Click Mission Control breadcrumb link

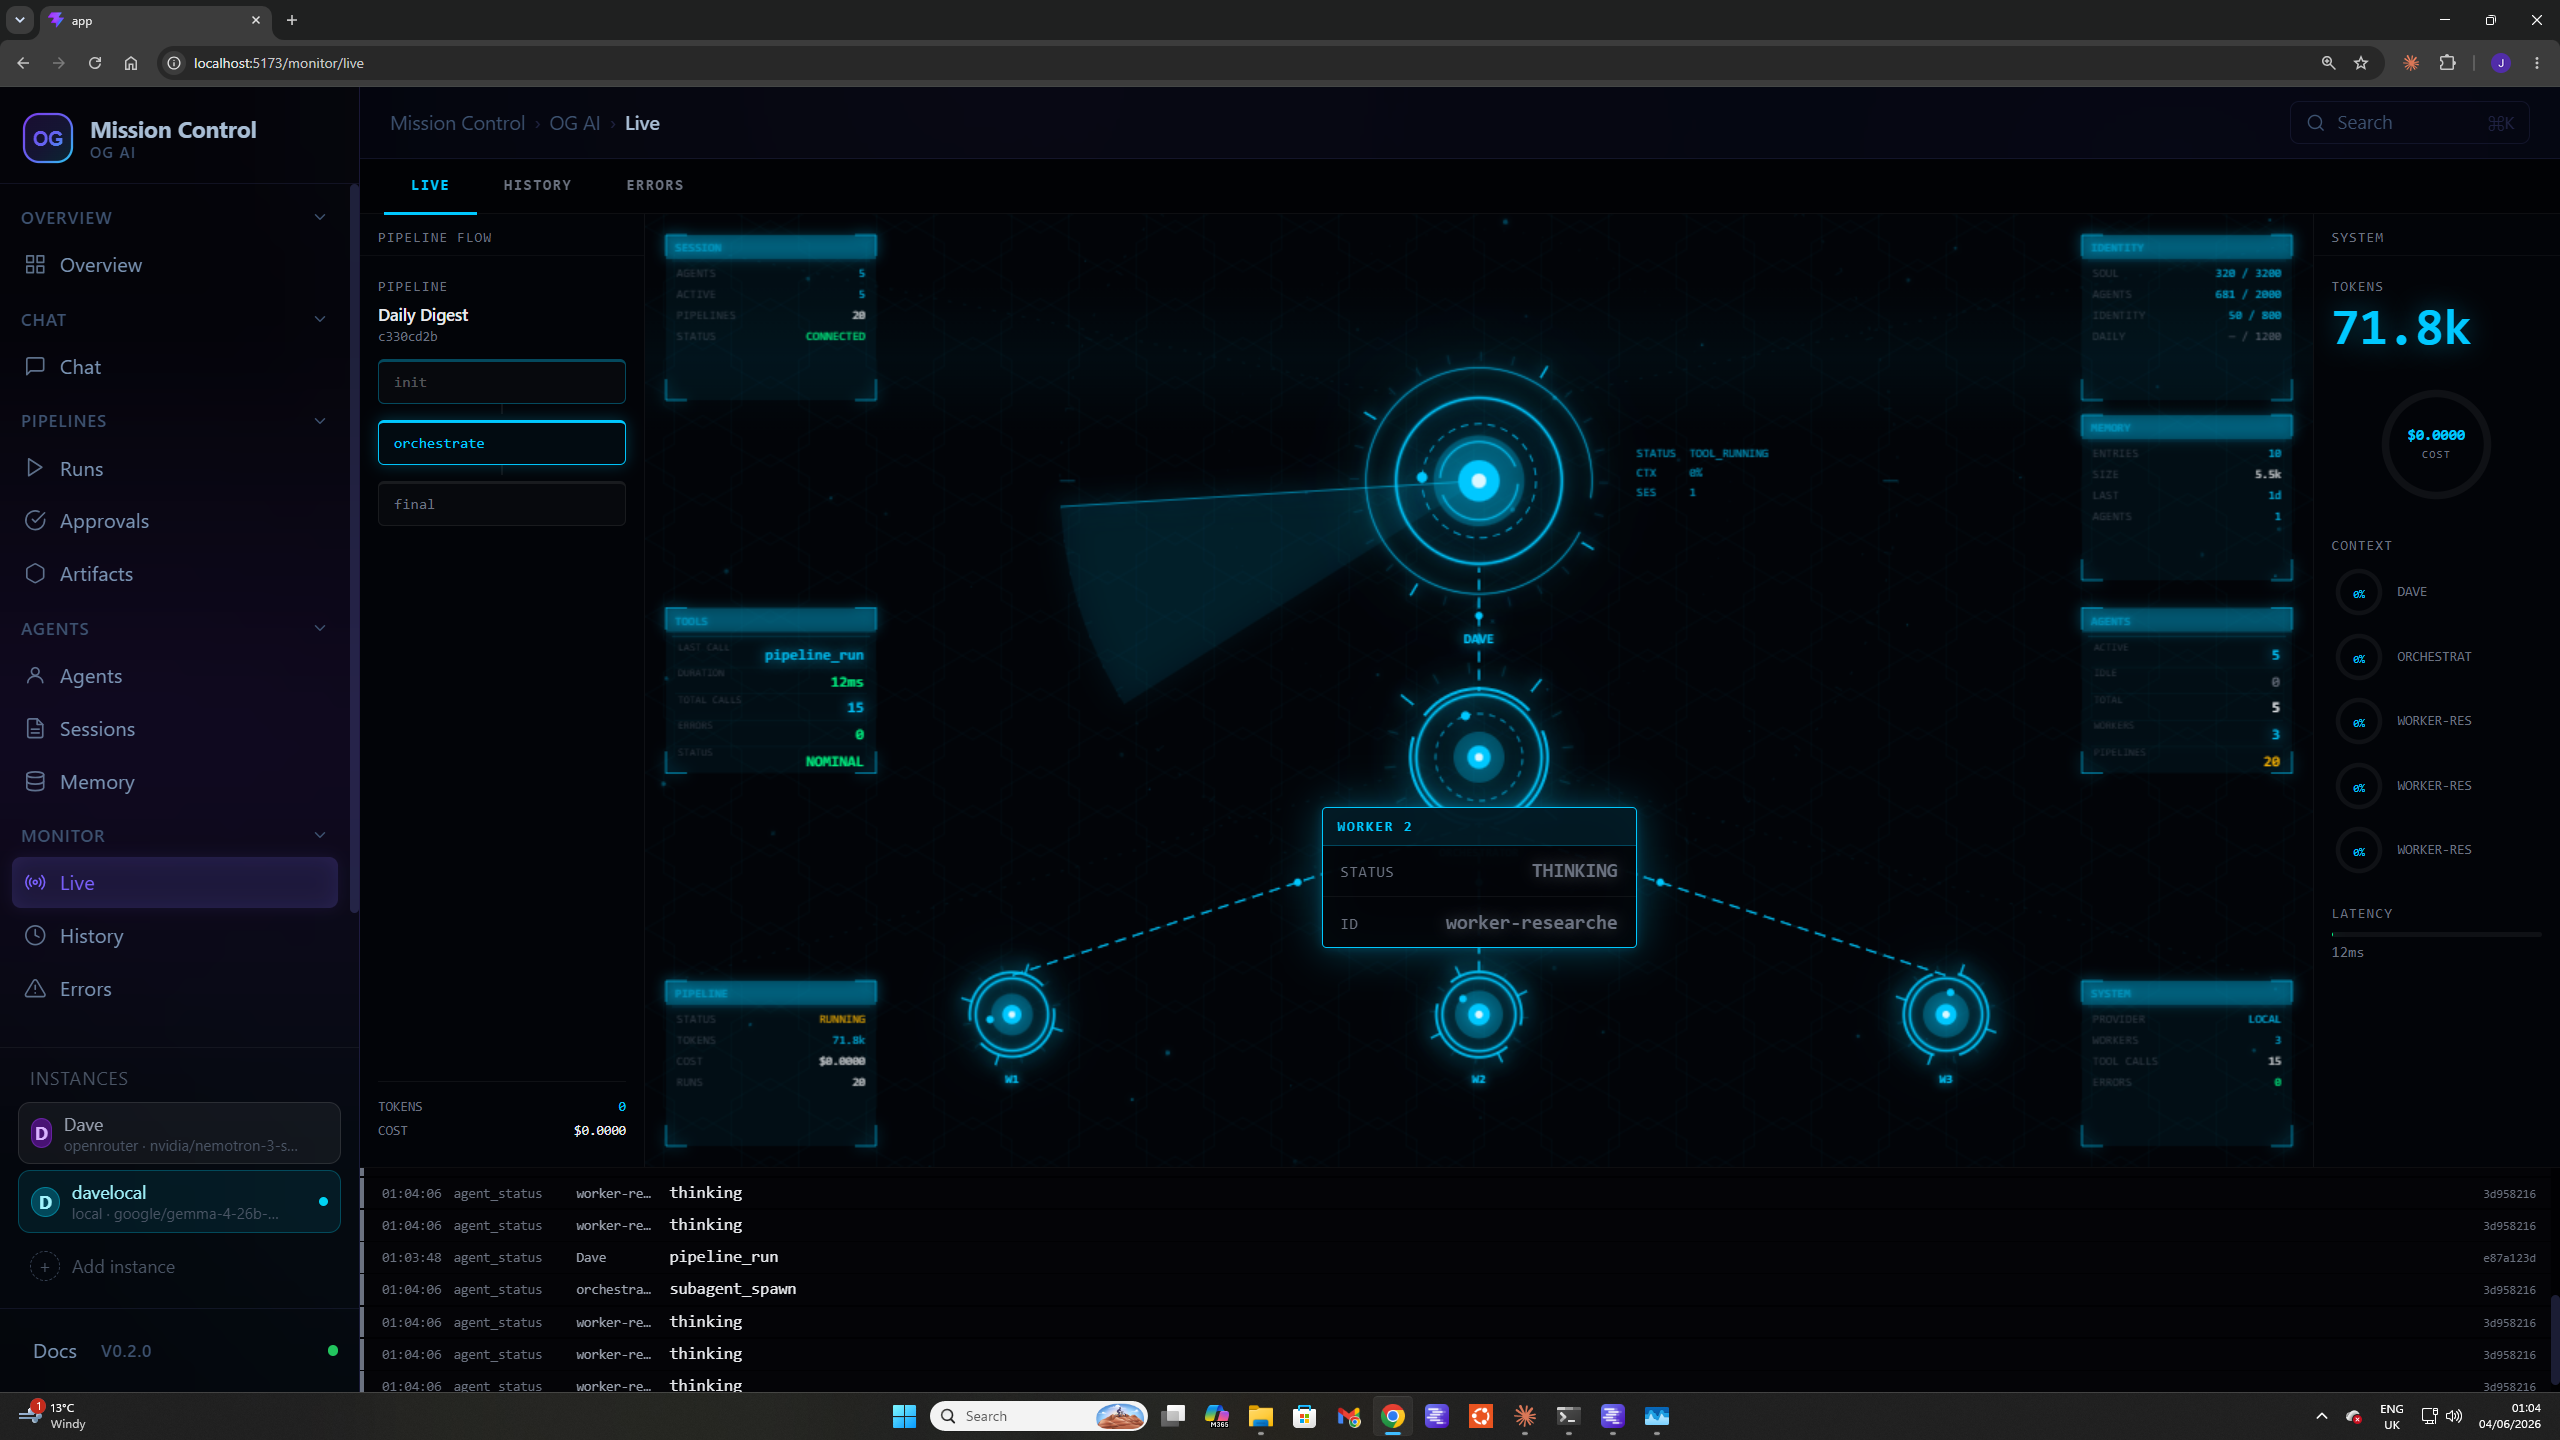pos(457,123)
